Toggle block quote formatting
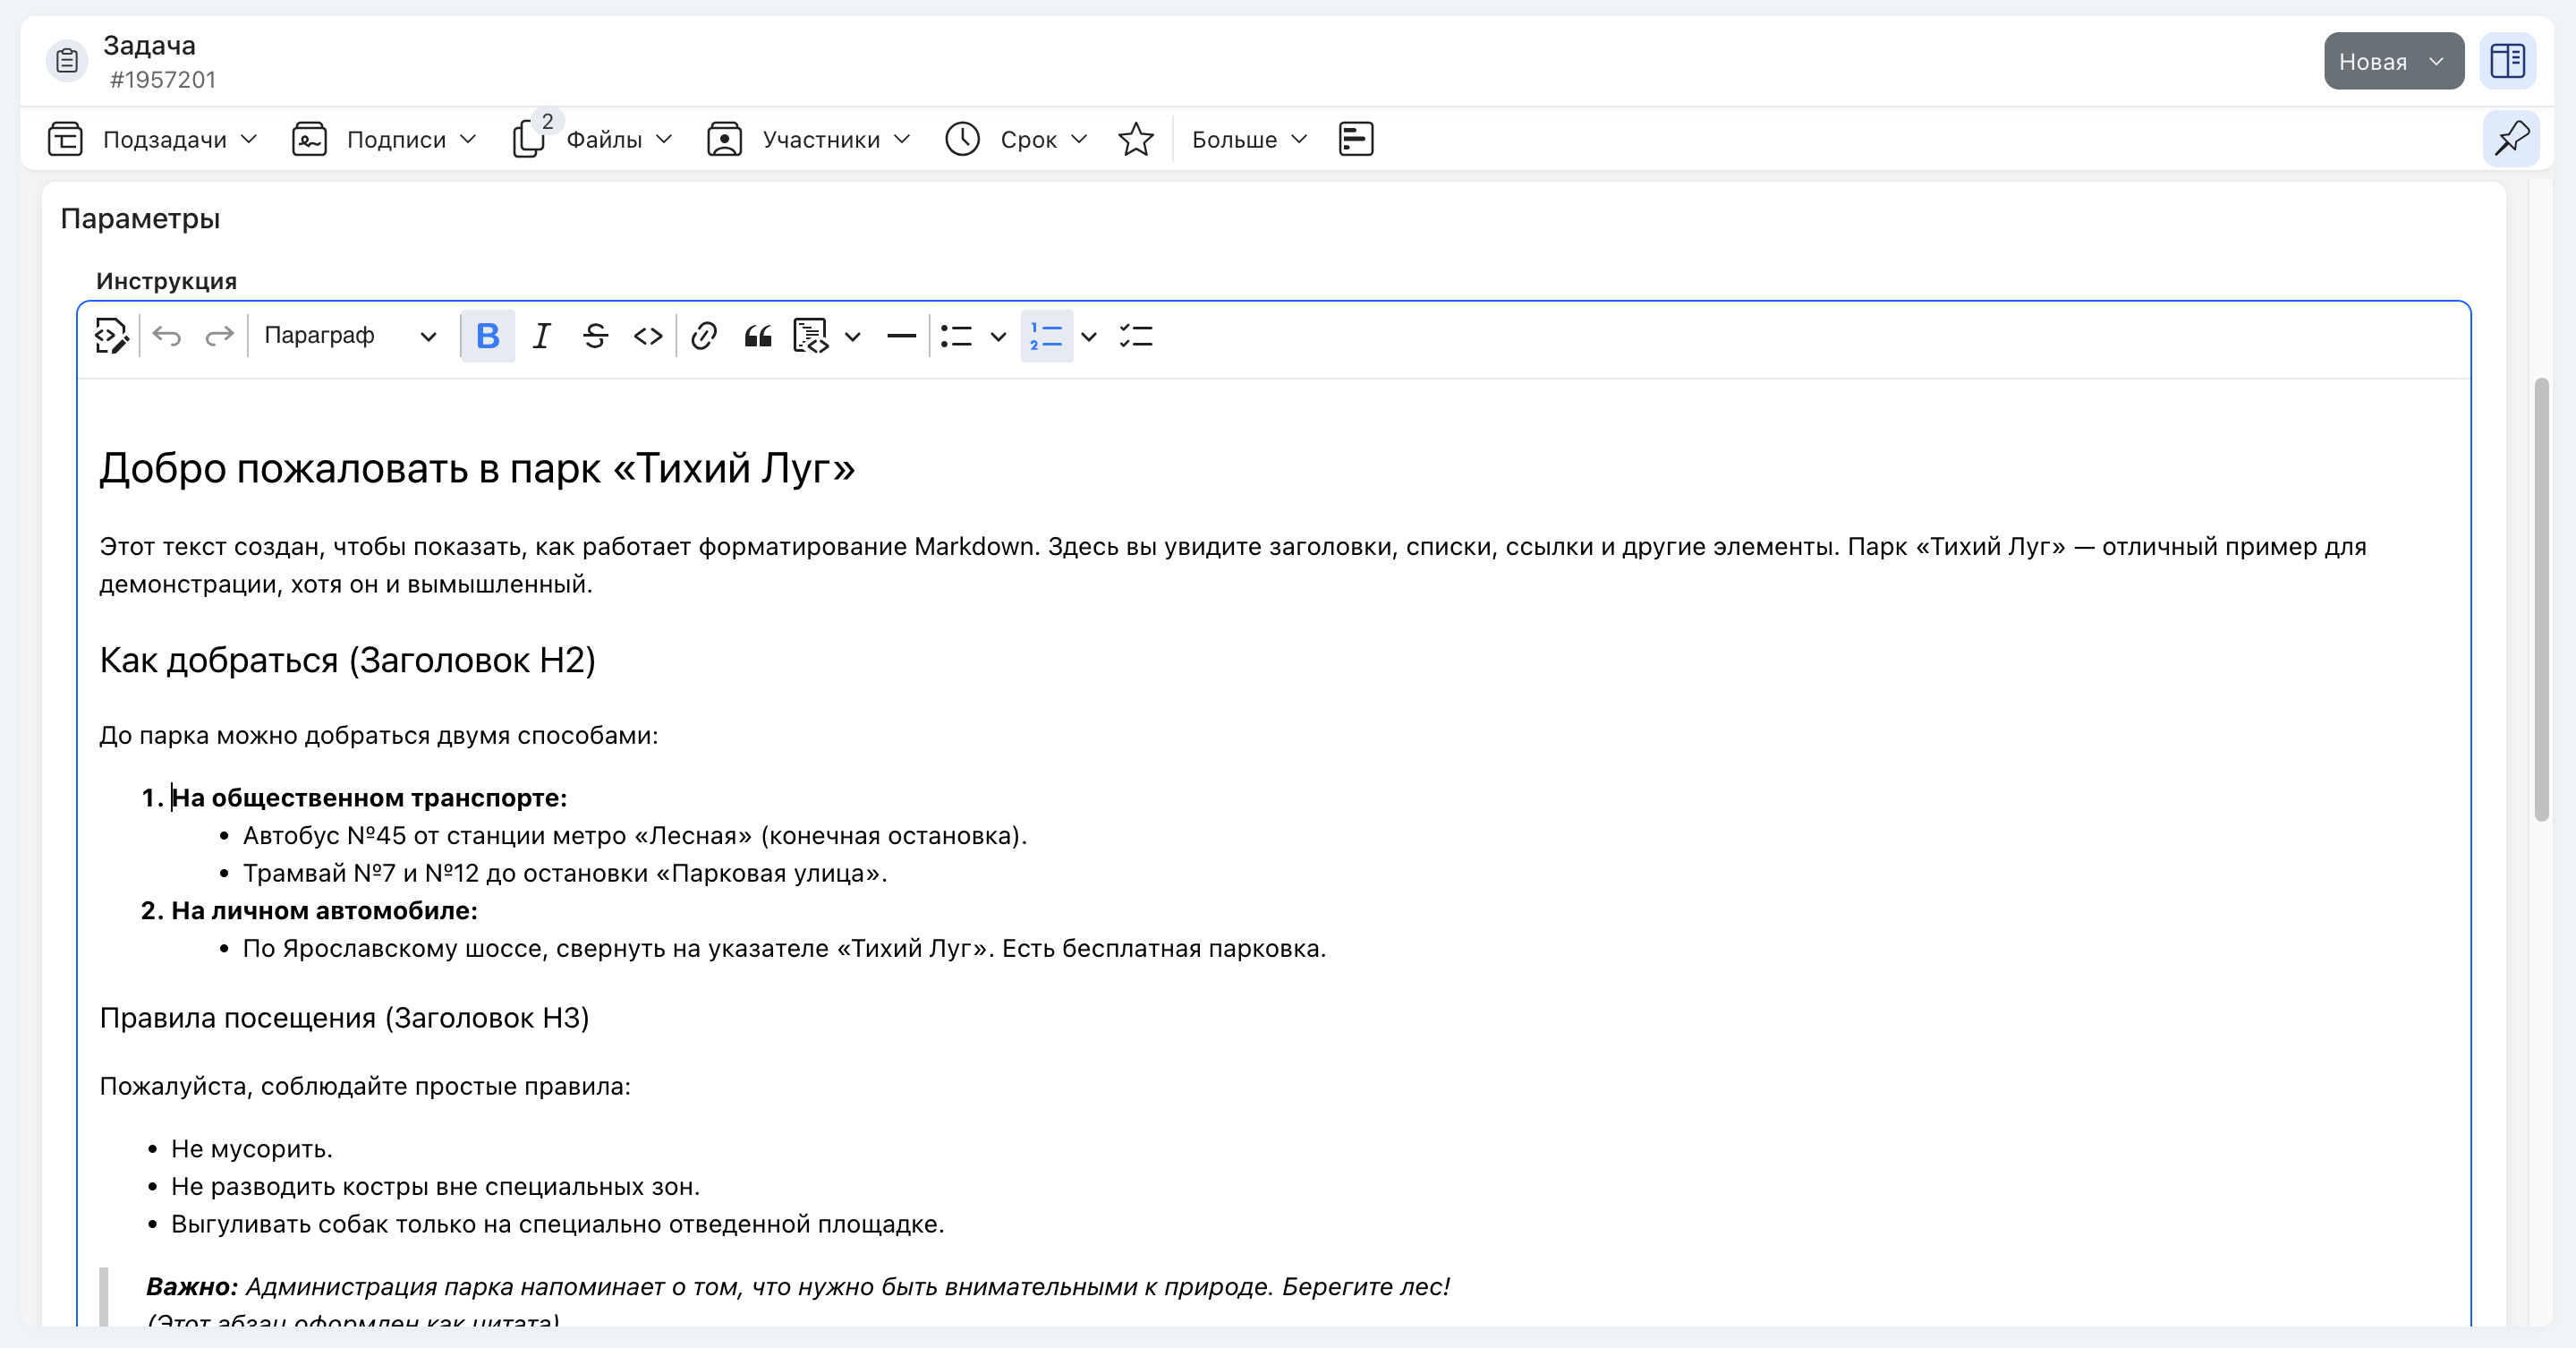This screenshot has height=1348, width=2576. 758,336
